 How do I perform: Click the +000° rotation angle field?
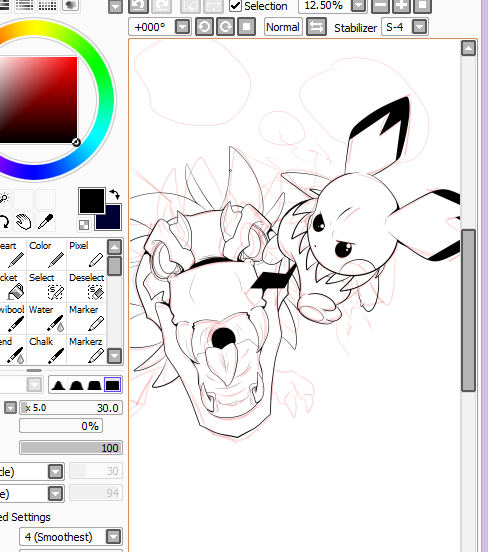point(151,27)
